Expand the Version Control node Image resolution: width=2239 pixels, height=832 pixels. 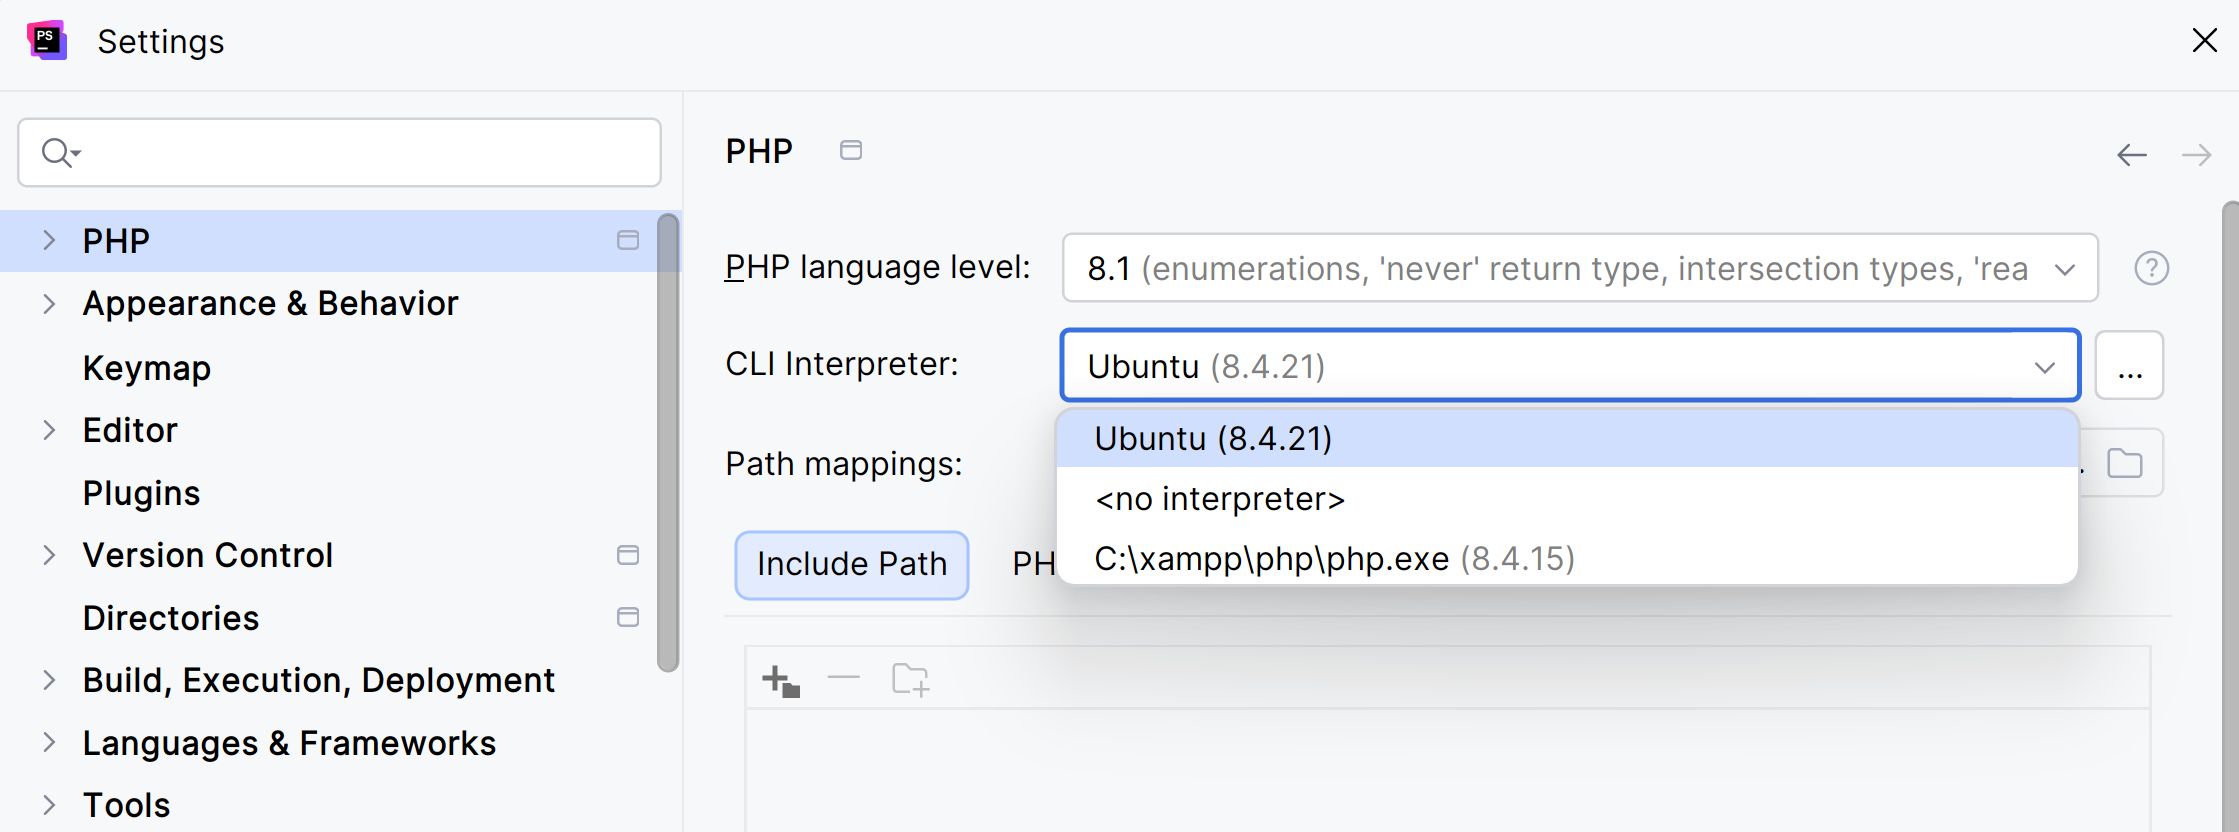(49, 555)
